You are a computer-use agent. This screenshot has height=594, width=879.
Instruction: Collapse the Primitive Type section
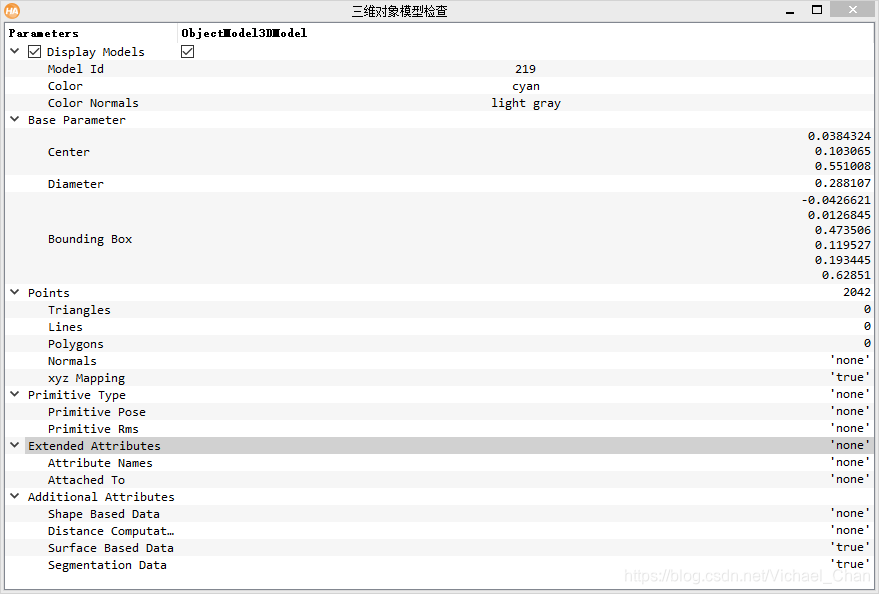[x=14, y=394]
